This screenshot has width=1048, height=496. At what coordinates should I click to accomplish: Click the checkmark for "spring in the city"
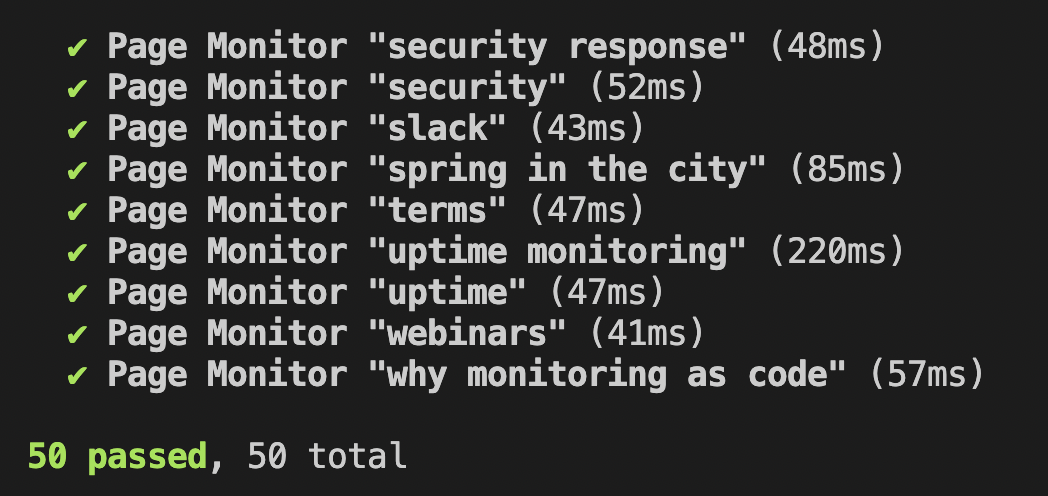pyautogui.click(x=77, y=171)
